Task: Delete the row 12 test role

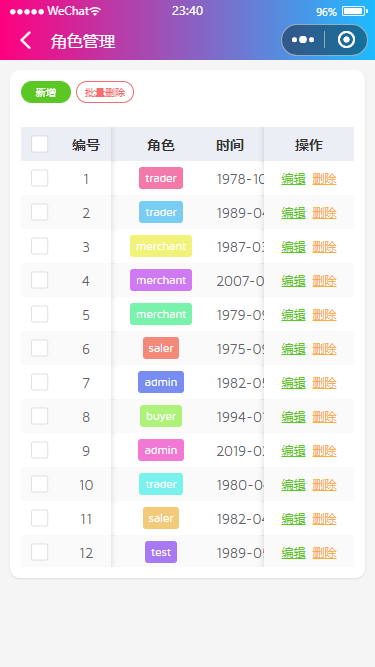Action: [324, 553]
